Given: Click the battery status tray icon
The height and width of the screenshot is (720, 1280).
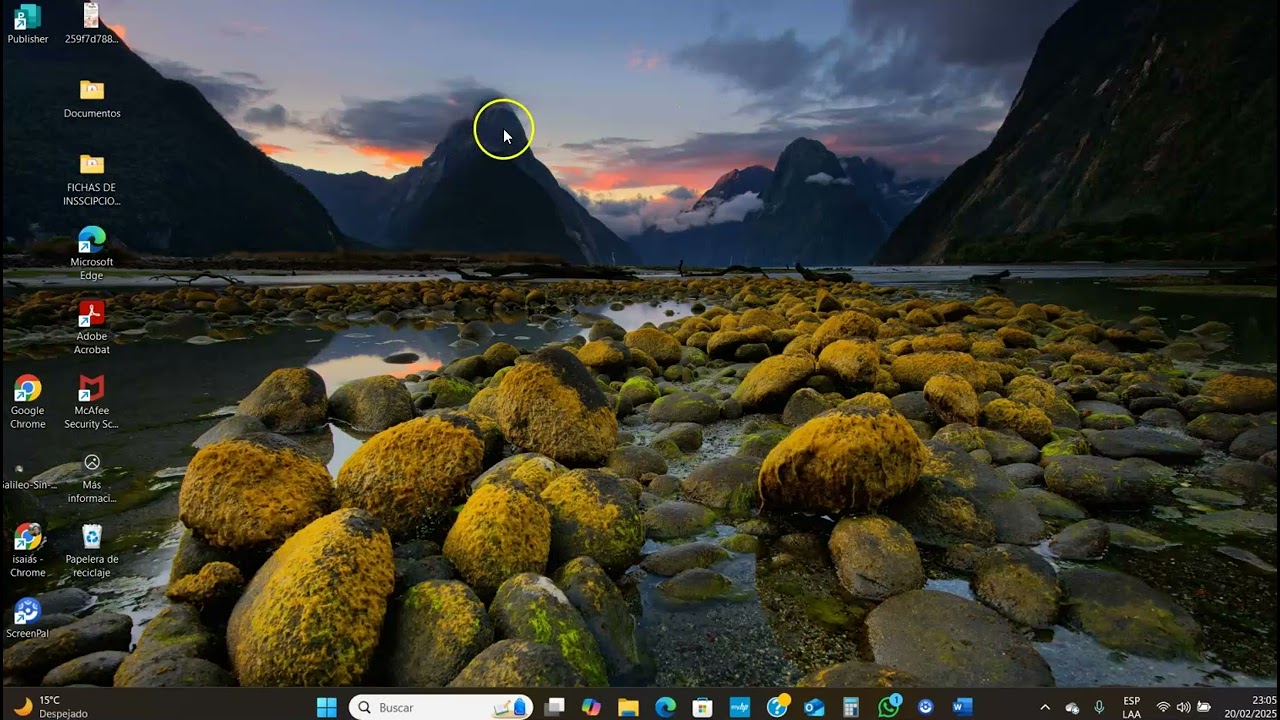Looking at the screenshot, I should [x=1204, y=707].
